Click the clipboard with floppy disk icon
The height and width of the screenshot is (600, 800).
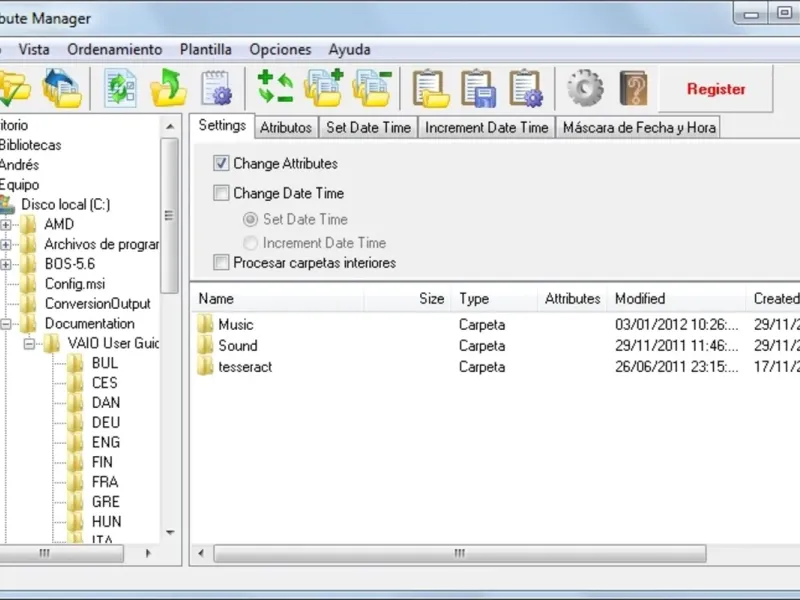click(x=479, y=89)
